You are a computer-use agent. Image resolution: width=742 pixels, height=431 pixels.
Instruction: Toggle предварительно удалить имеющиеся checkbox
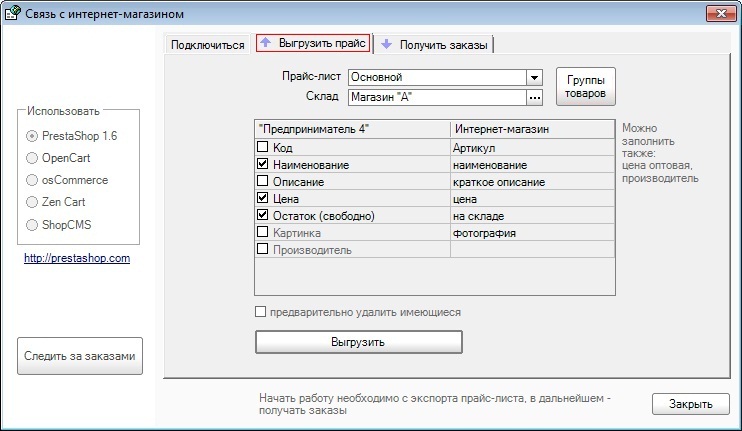tap(260, 312)
